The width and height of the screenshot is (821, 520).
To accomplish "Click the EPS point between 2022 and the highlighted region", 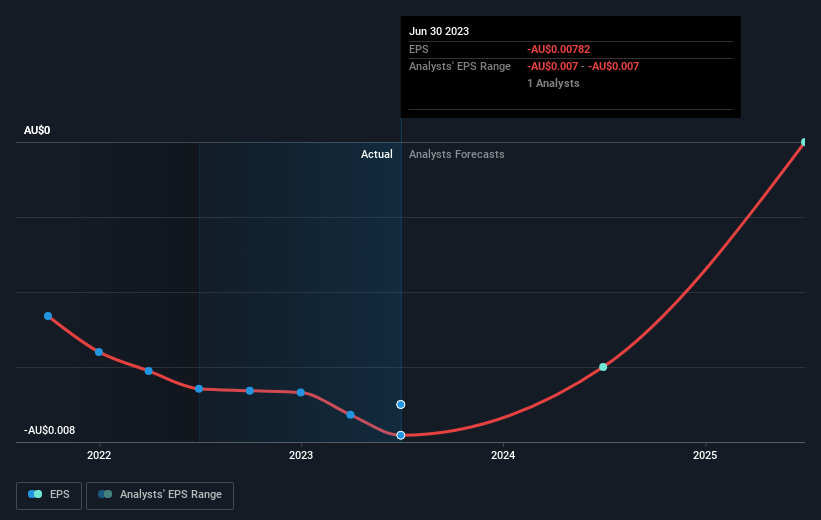I will coord(149,371).
